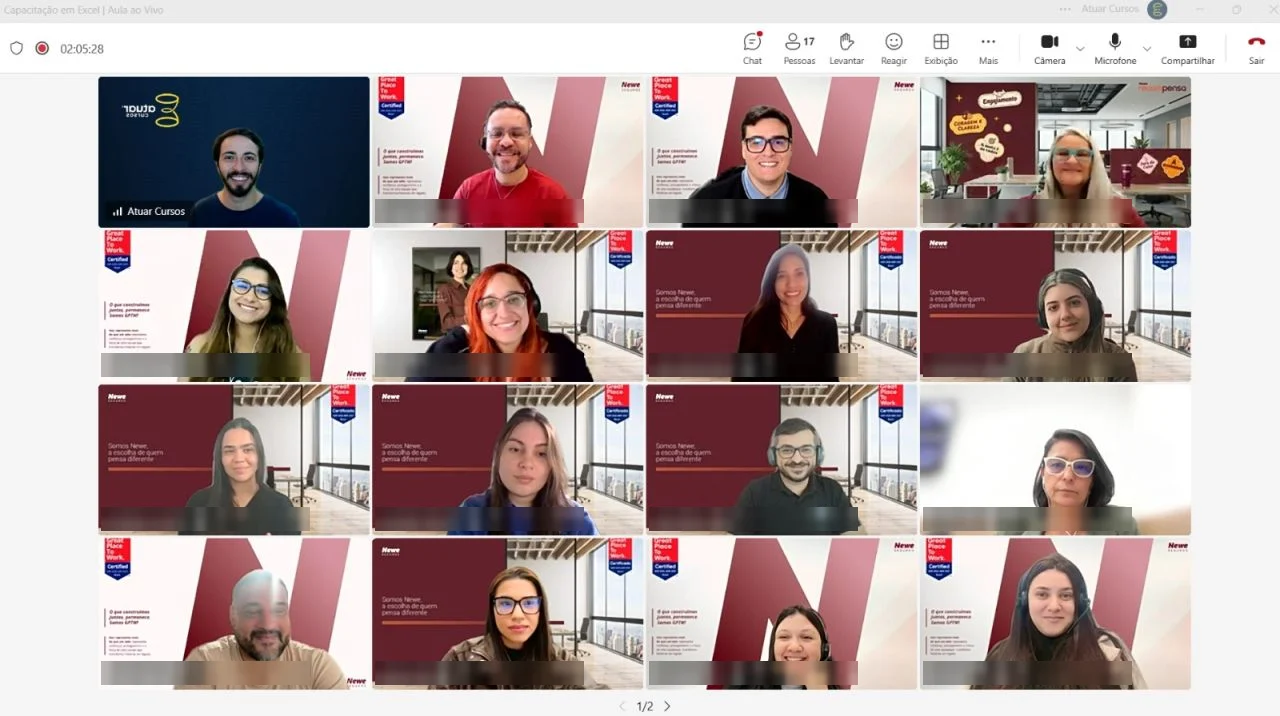This screenshot has height=716, width=1280.
Task: Click the Atuar Cursos profile avatar
Action: coord(1157,9)
